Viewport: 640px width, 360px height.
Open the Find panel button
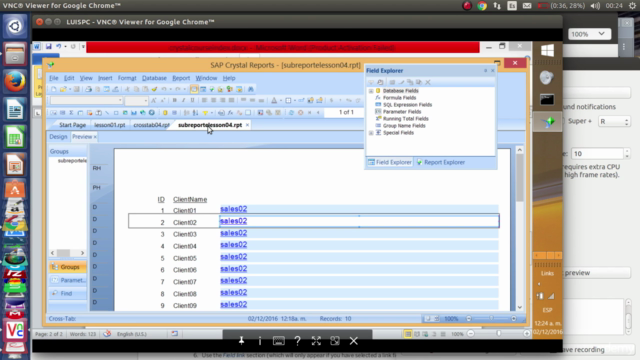point(67,293)
